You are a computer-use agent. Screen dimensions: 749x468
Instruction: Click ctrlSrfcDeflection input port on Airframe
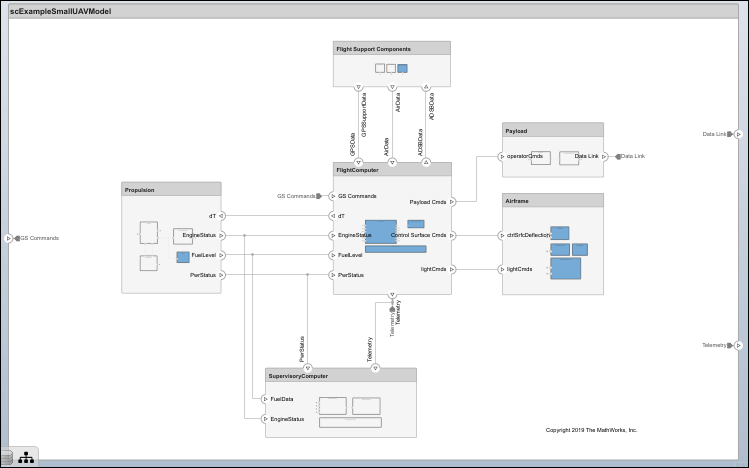pyautogui.click(x=502, y=235)
